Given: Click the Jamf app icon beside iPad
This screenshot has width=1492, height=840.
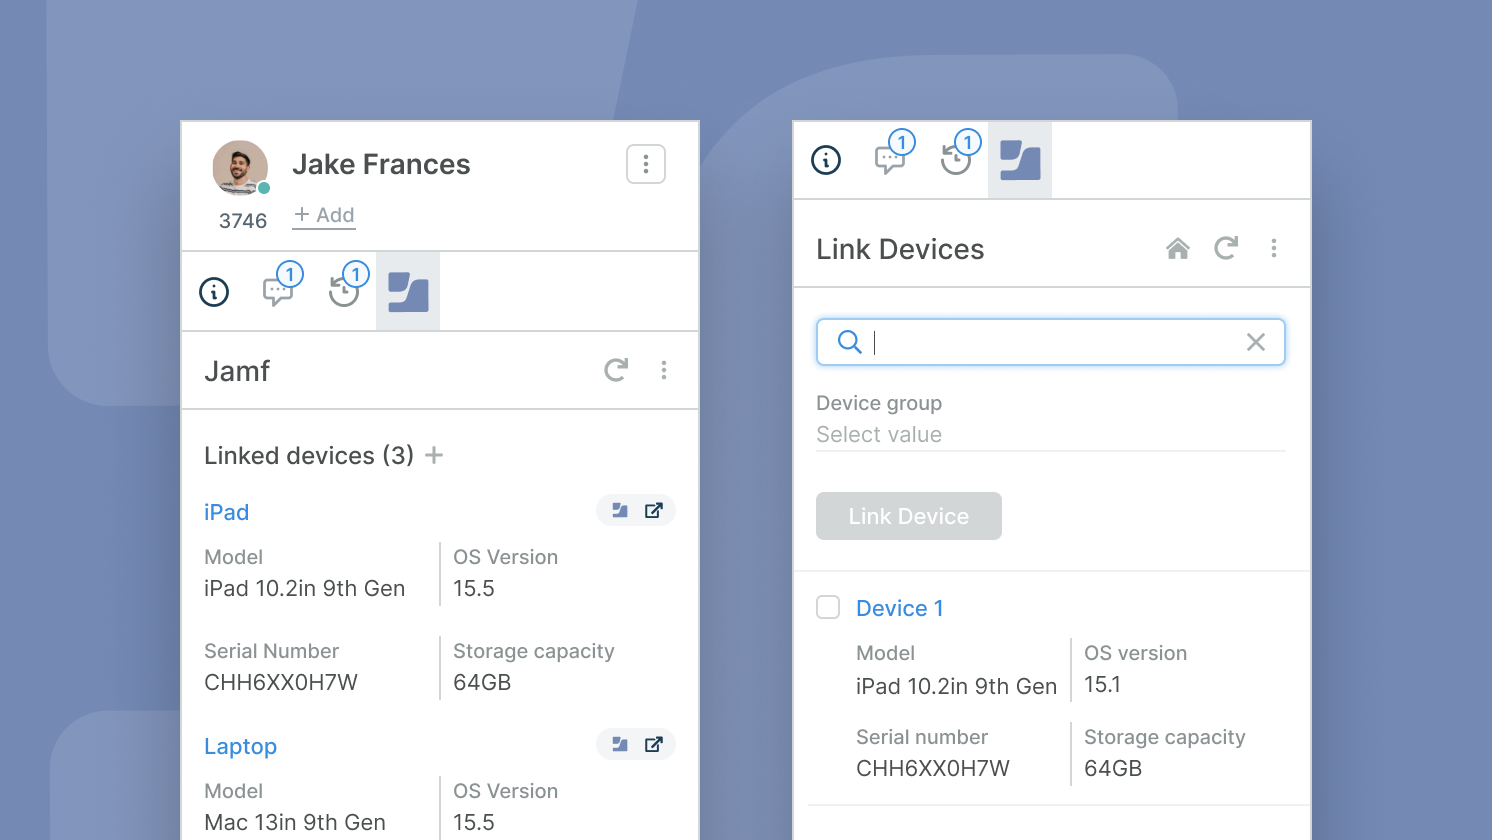Looking at the screenshot, I should [620, 511].
